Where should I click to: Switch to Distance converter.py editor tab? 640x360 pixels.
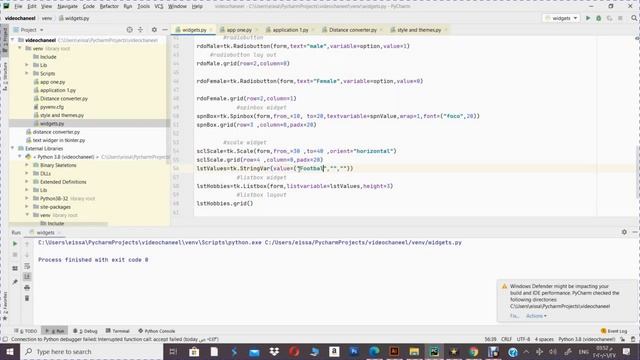(x=353, y=30)
